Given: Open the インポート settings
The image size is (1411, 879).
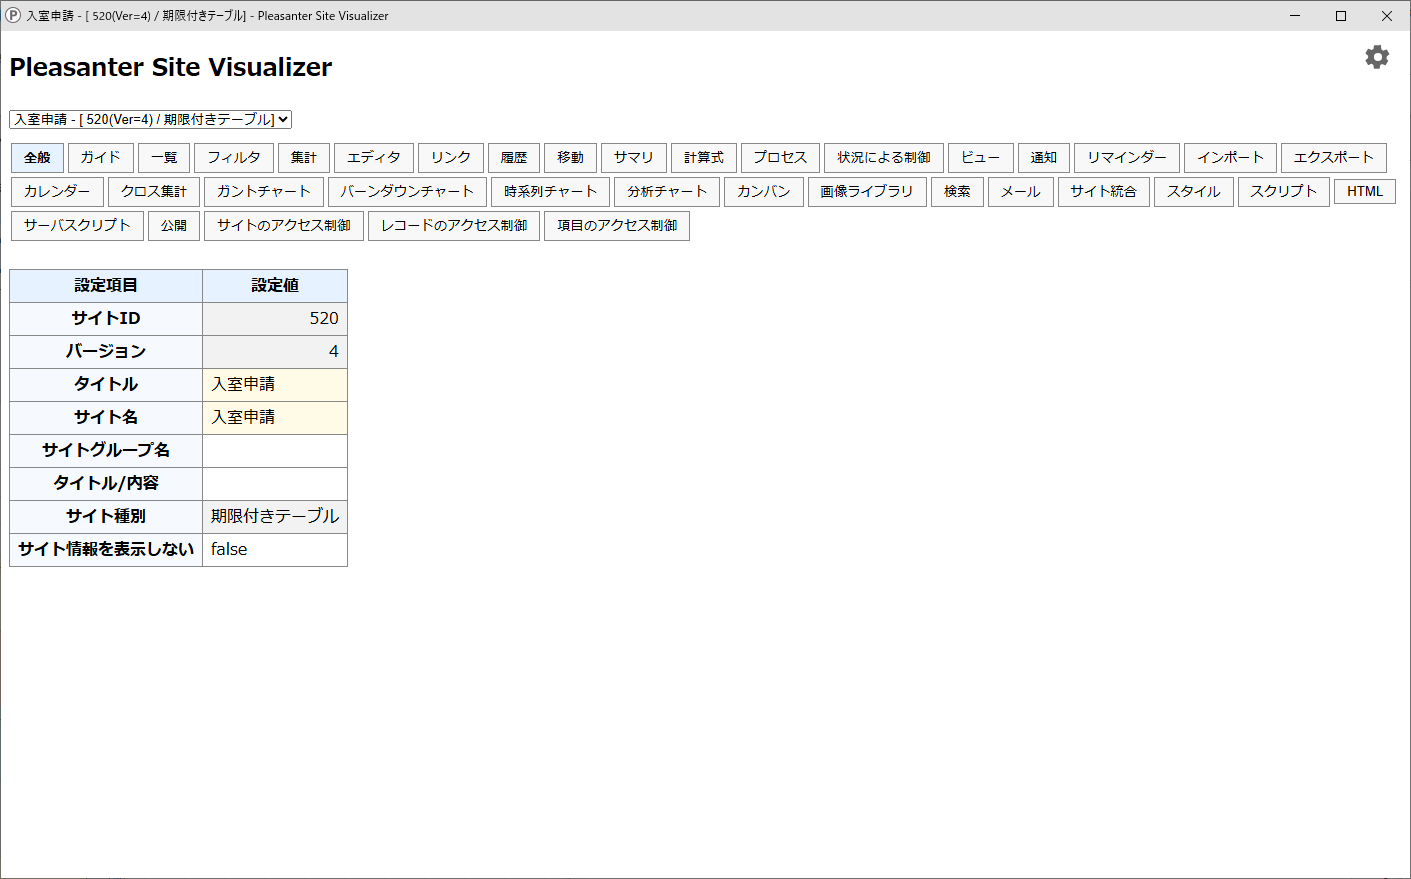Looking at the screenshot, I should 1230,157.
